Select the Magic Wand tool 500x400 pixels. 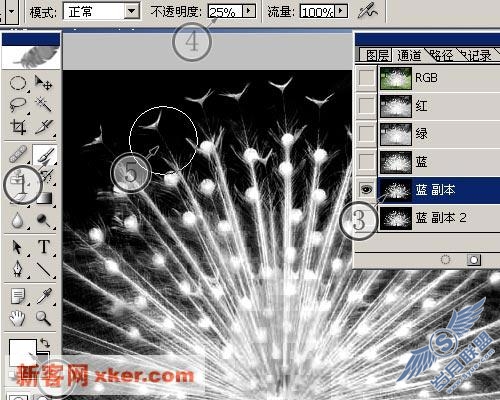pyautogui.click(x=44, y=104)
